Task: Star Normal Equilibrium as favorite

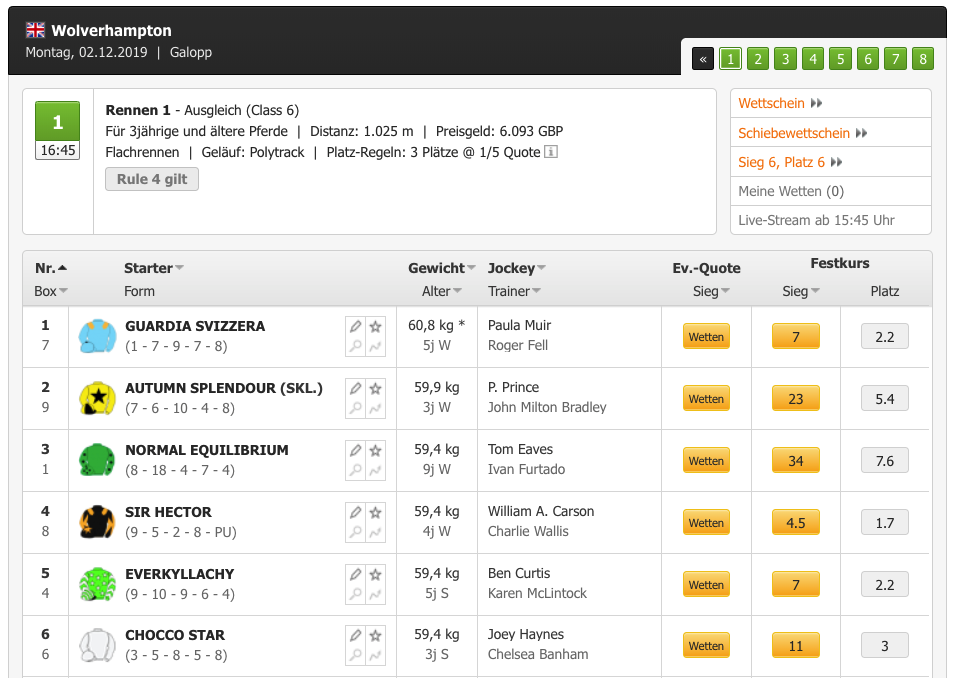Action: click(375, 450)
